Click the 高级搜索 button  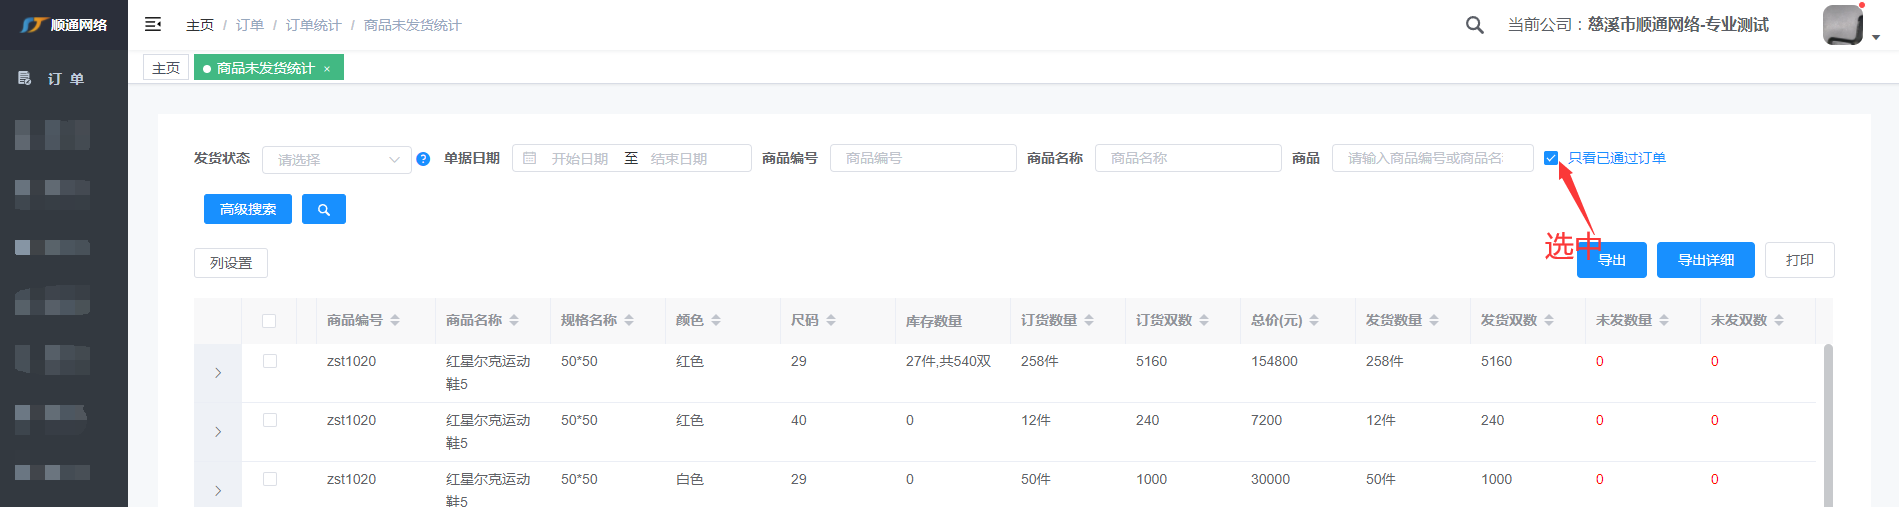pyautogui.click(x=248, y=209)
